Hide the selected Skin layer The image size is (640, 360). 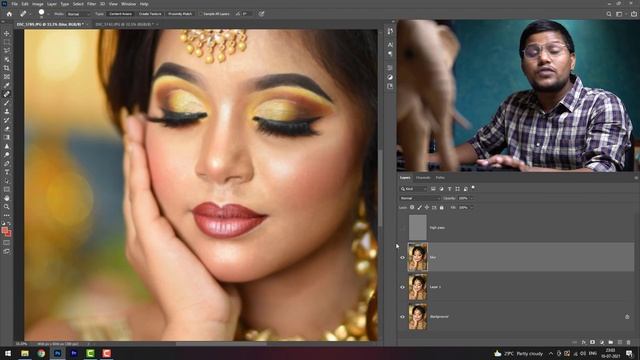[x=402, y=258]
